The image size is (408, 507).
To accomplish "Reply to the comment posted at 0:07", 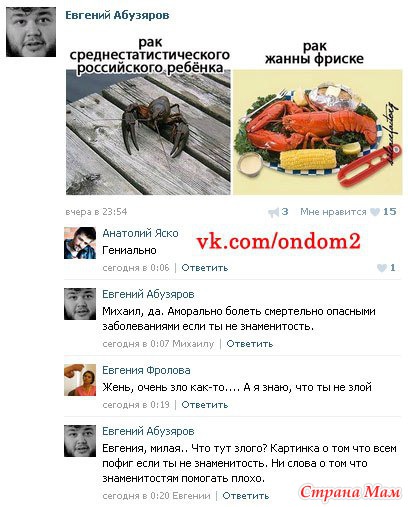I will [x=250, y=344].
